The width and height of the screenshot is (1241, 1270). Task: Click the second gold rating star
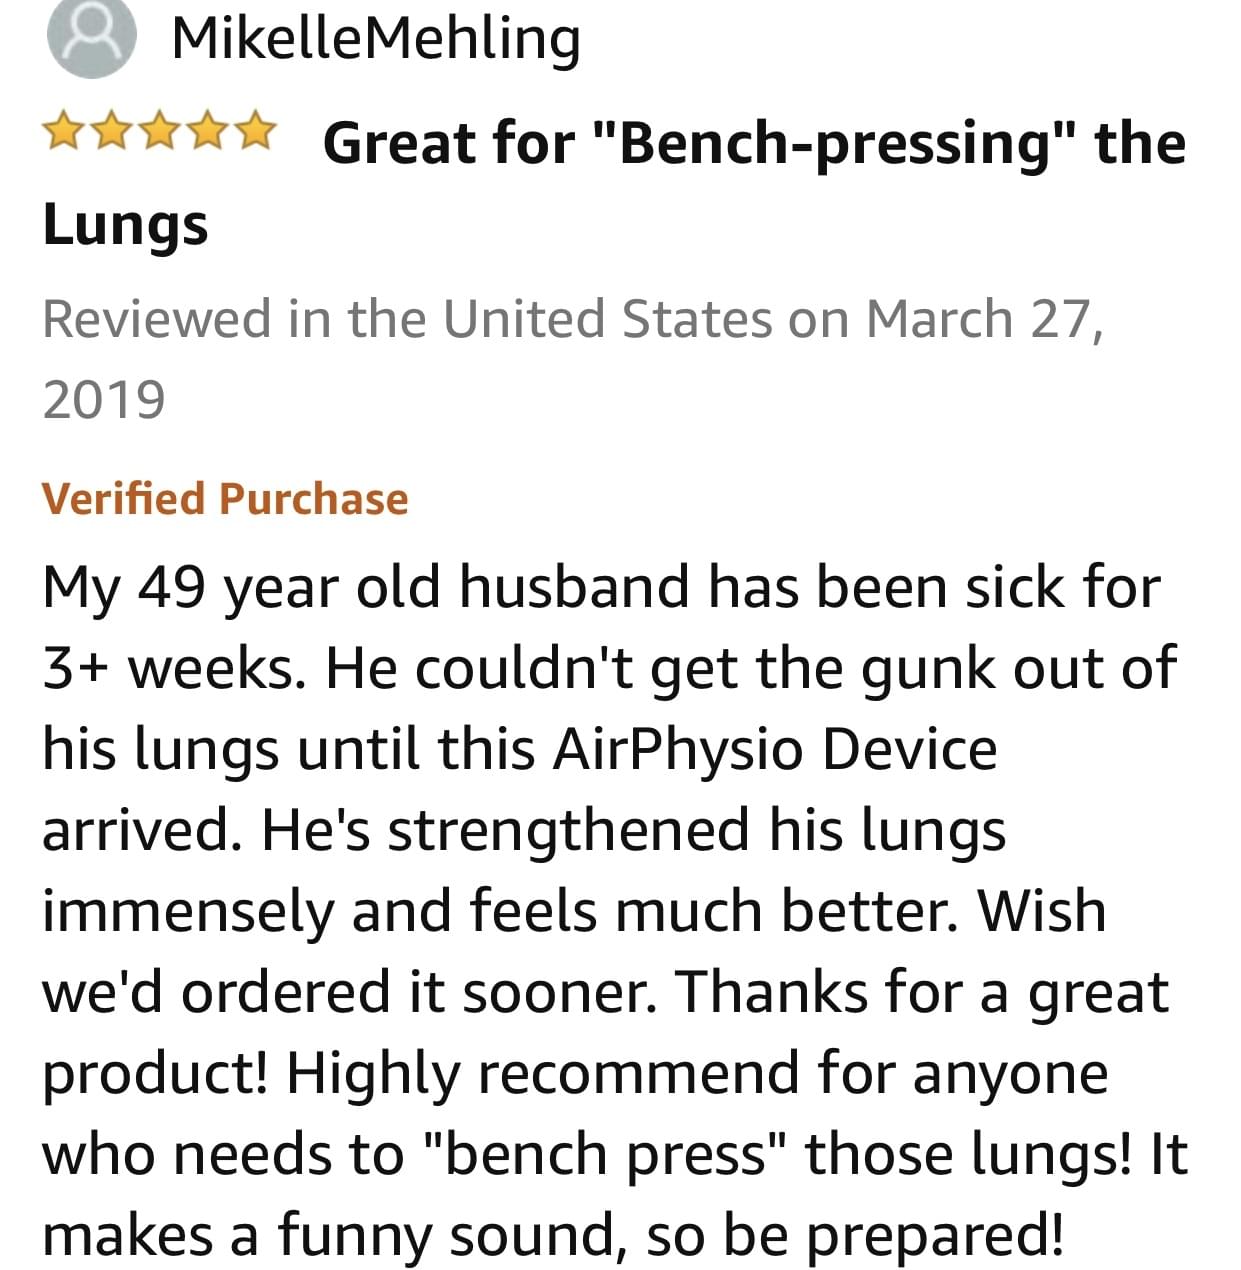112,130
